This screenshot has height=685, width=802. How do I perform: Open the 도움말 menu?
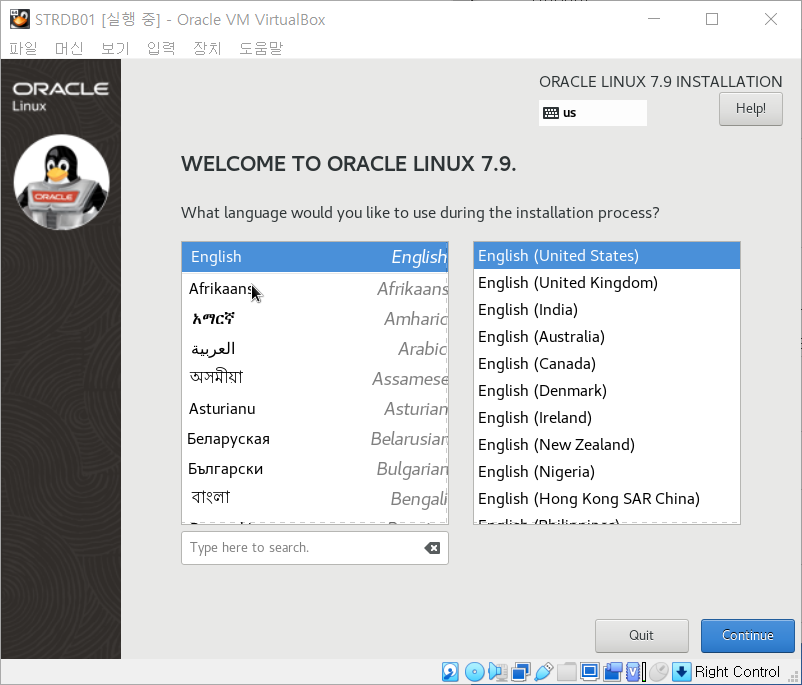coord(261,48)
